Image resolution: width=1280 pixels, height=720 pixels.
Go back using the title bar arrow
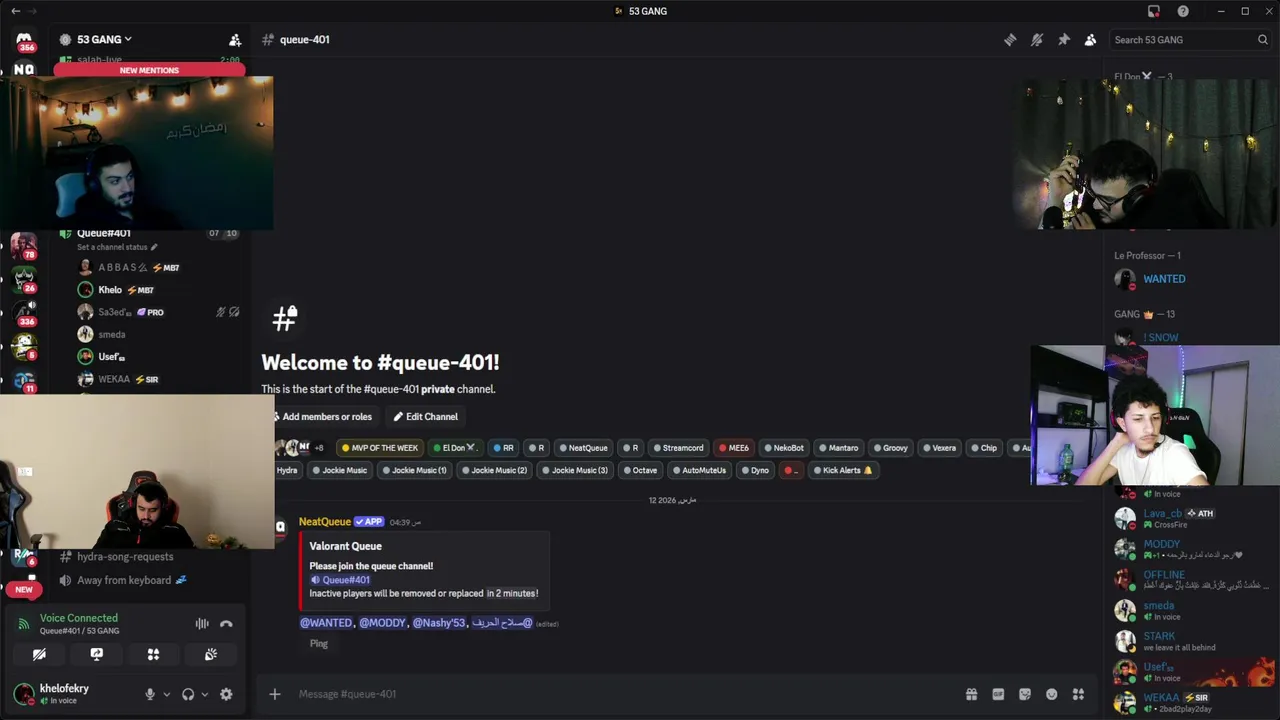[x=15, y=11]
